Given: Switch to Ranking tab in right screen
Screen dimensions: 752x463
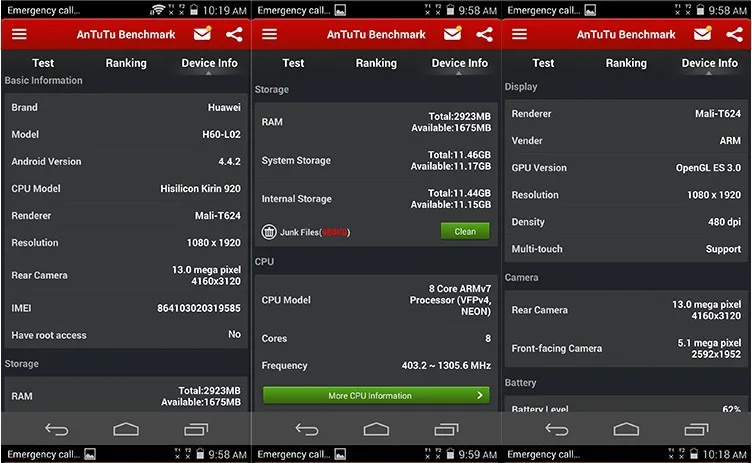Looking at the screenshot, I should 626,63.
